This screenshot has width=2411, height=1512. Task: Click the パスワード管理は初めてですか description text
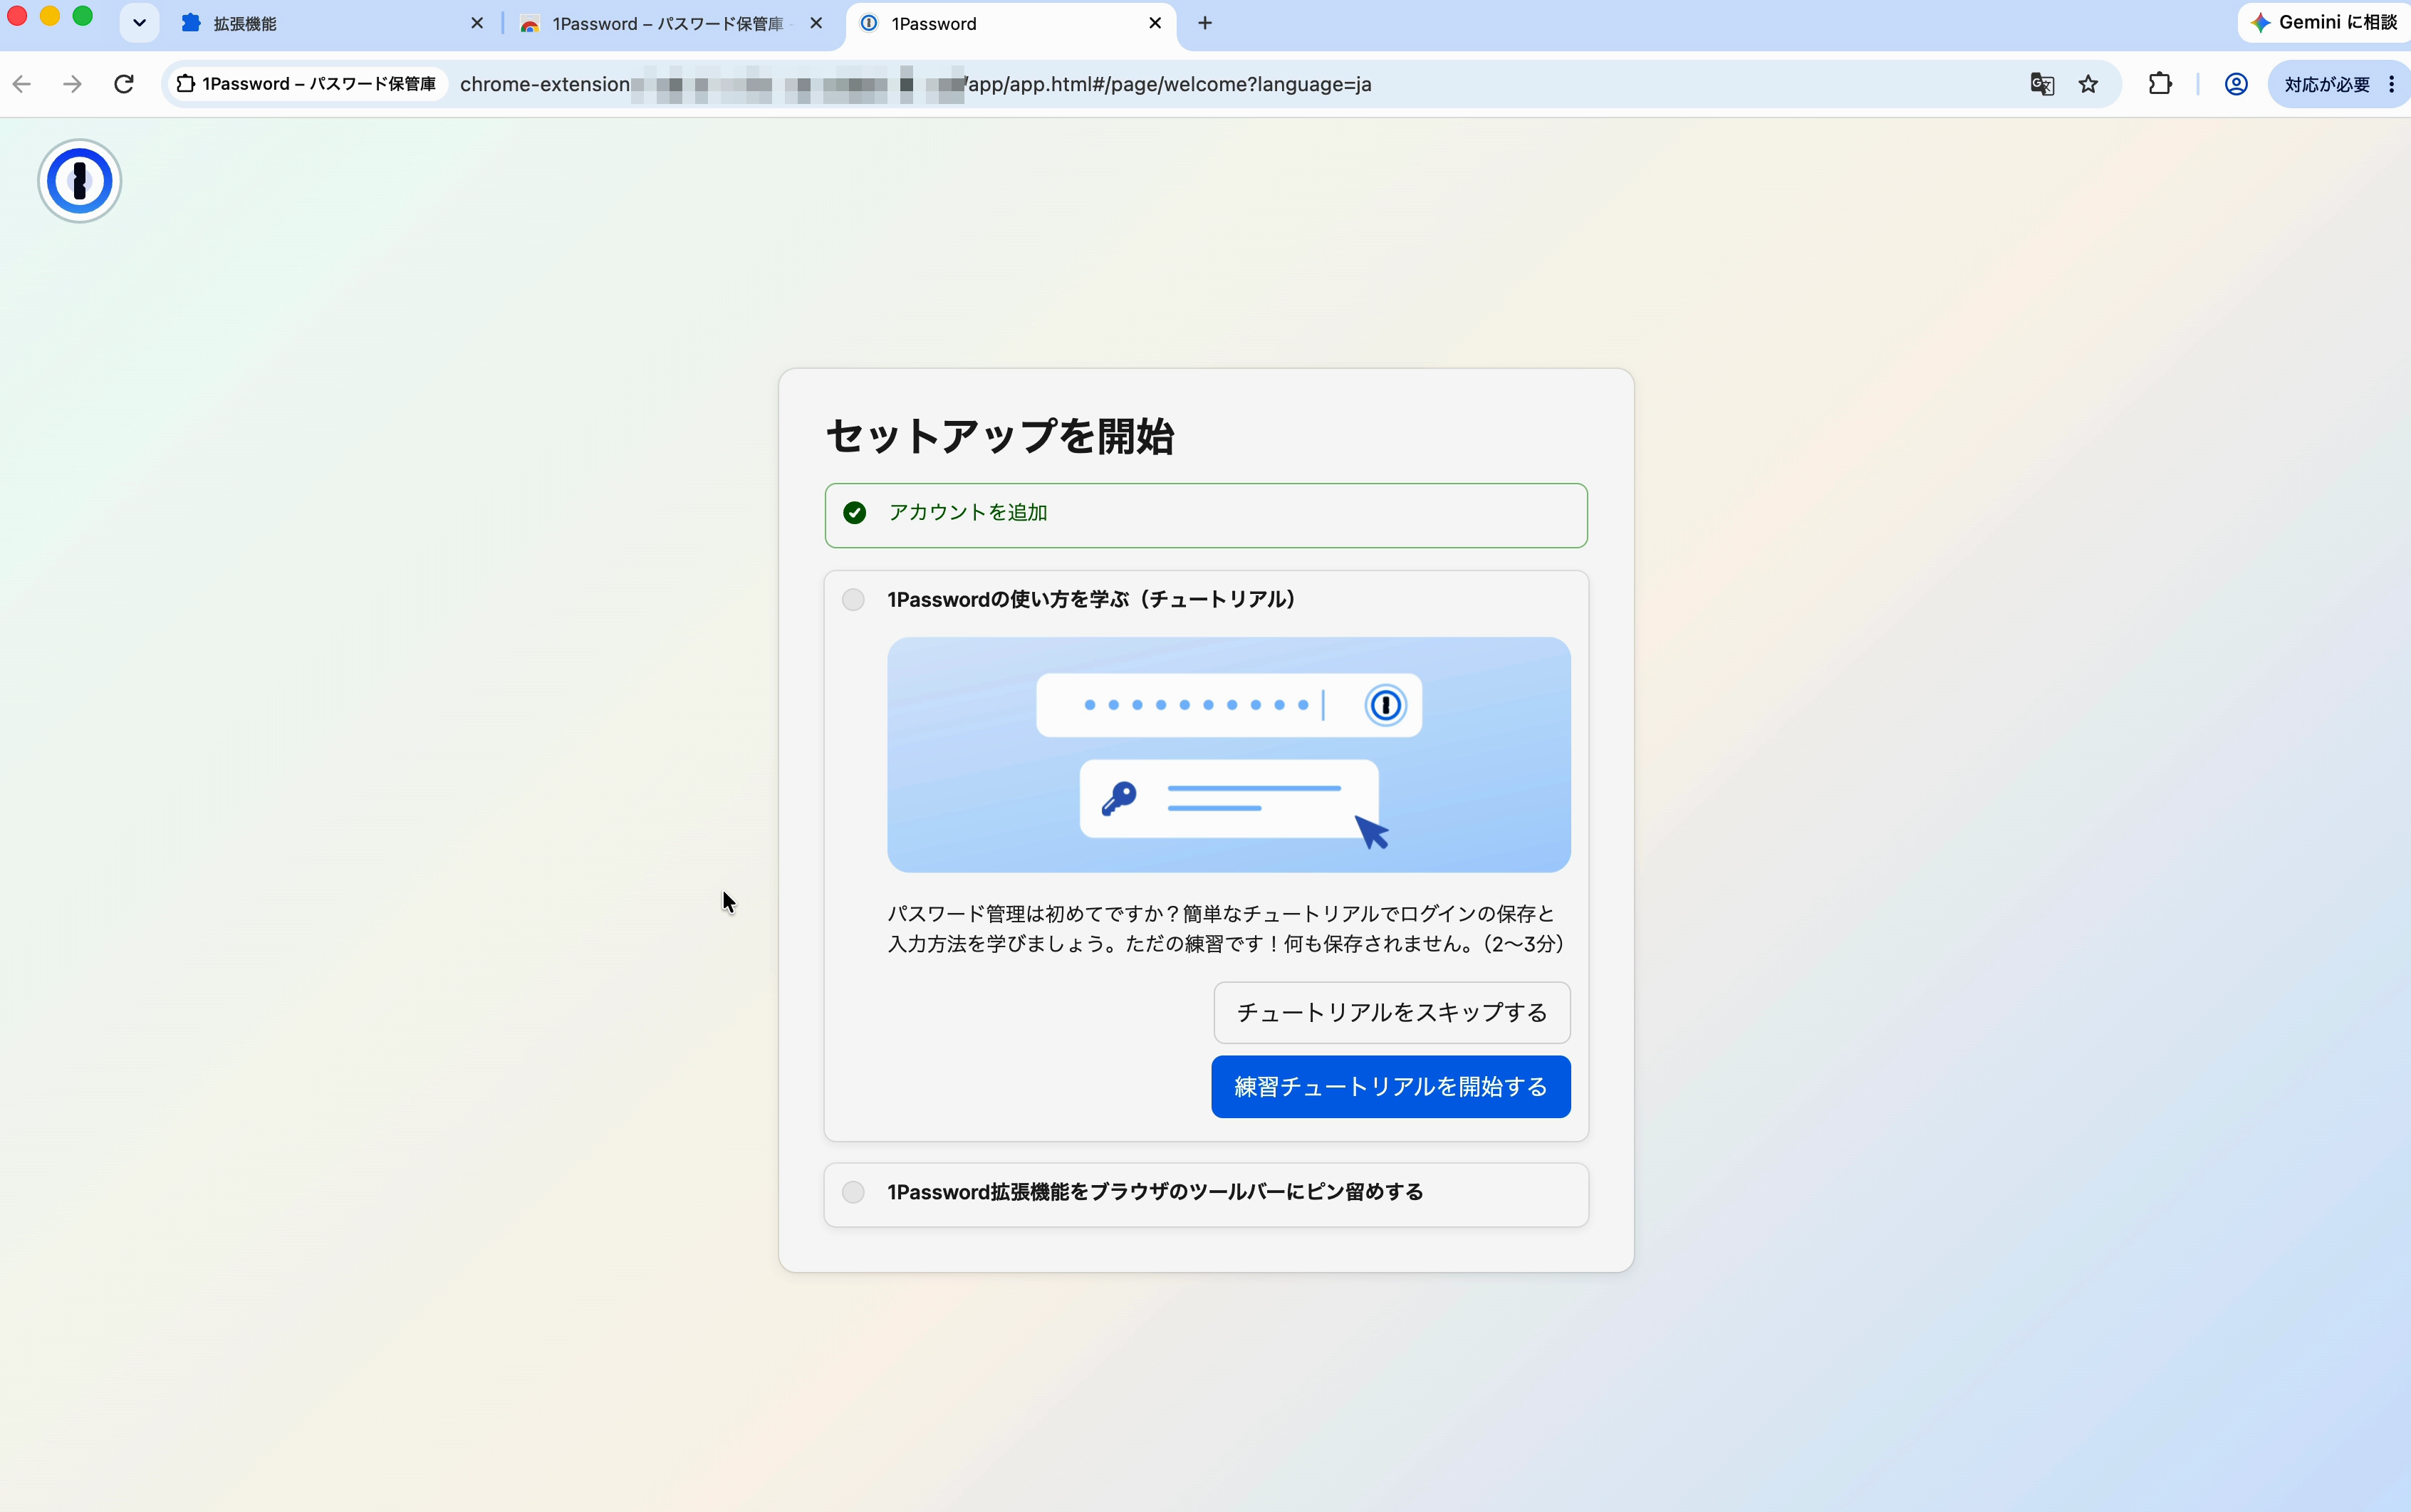pyautogui.click(x=1226, y=929)
